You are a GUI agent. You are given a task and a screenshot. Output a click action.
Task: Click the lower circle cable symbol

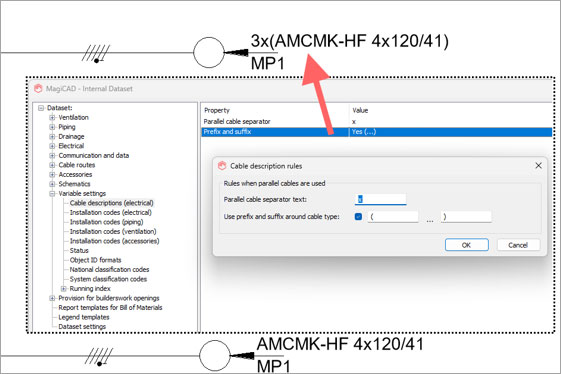click(x=215, y=355)
